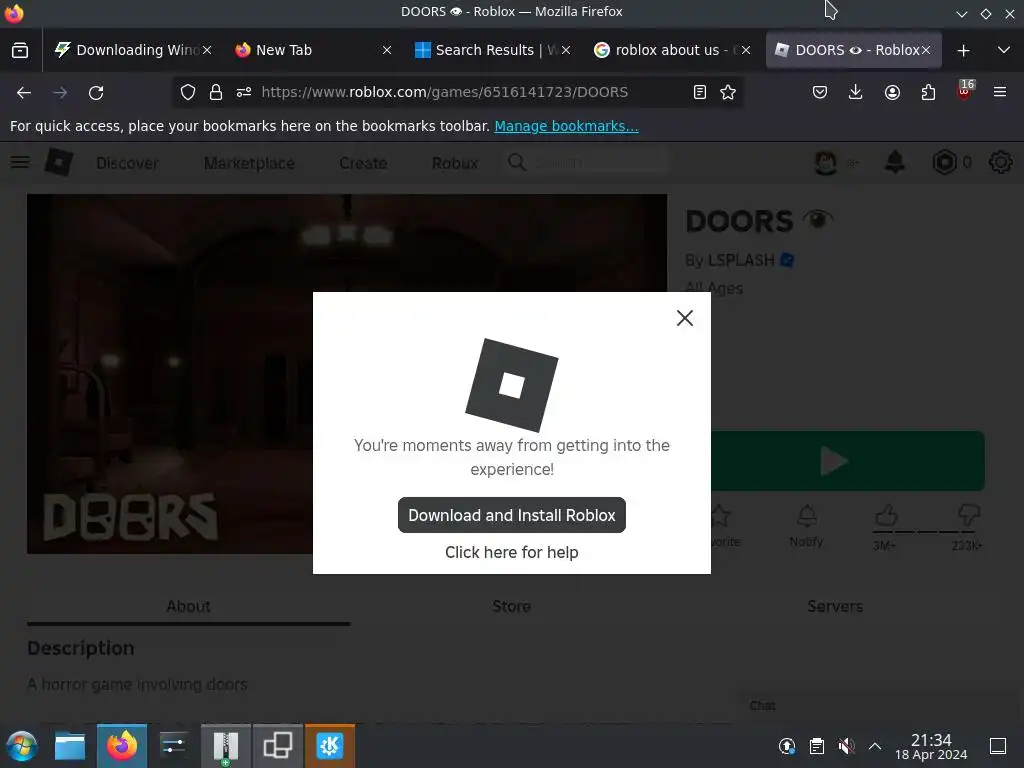Click DOORS game thumbnail image

[x=170, y=374]
